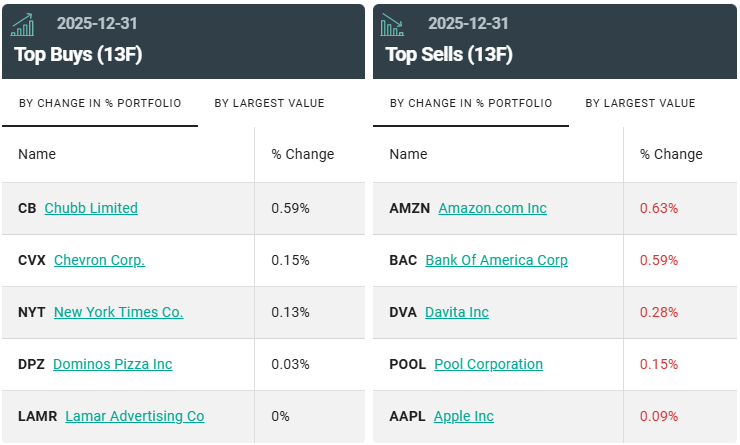The width and height of the screenshot is (740, 445).
Task: Select Top Buys 'By Change in % Portfolio' tab
Action: [100, 103]
